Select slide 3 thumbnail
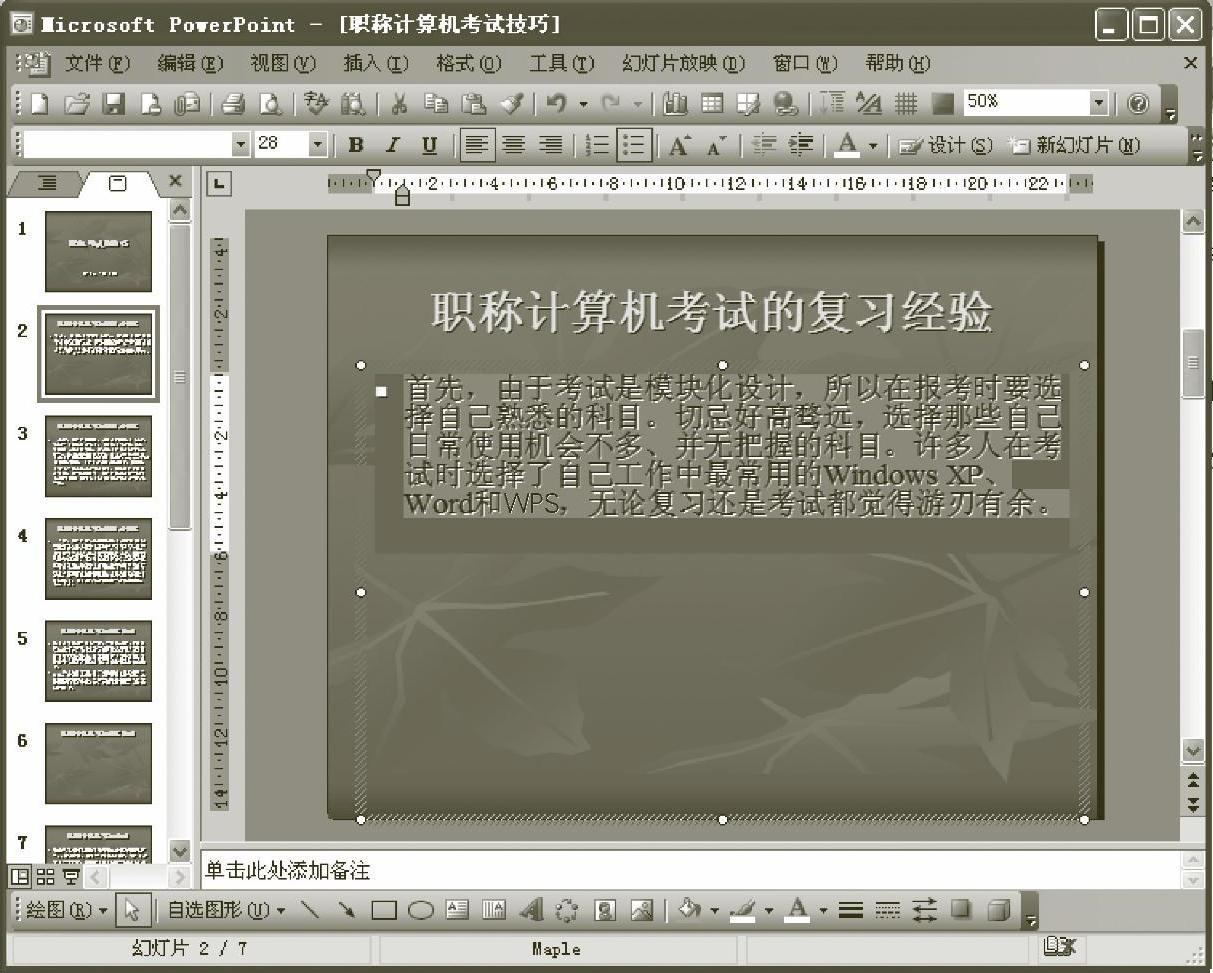Image resolution: width=1213 pixels, height=973 pixels. (98, 456)
